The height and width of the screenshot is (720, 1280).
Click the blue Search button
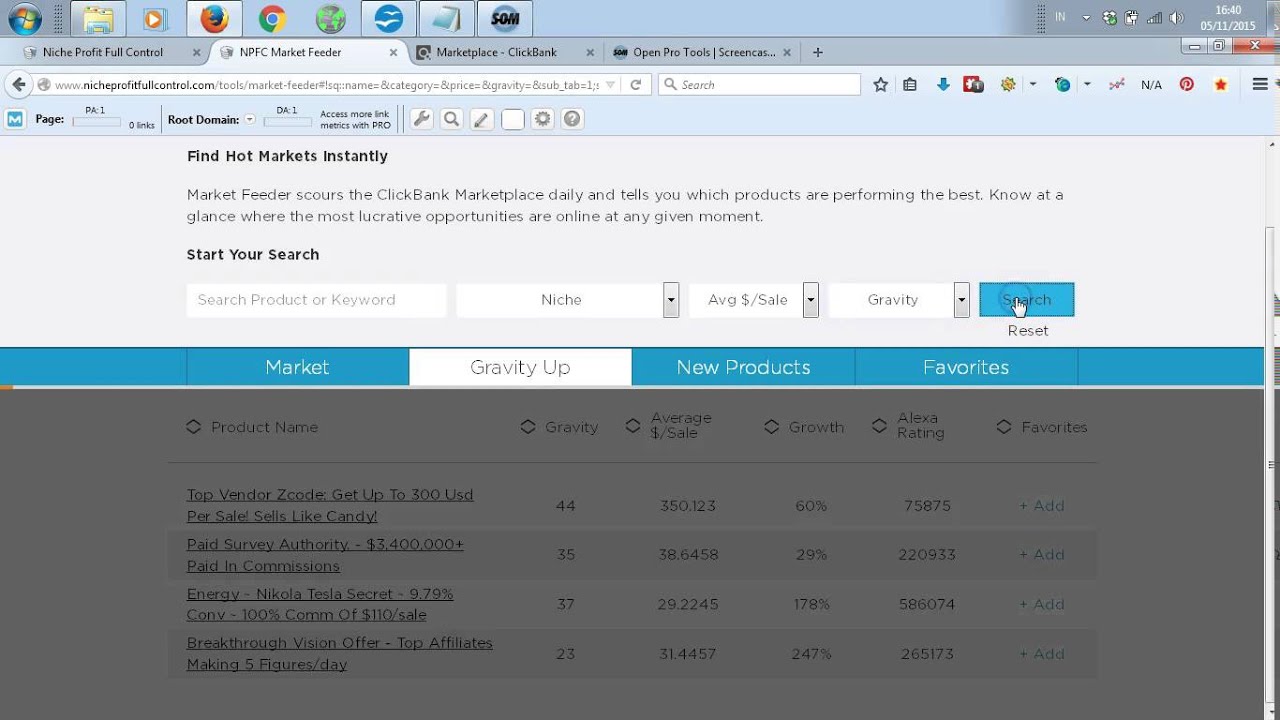coord(1027,300)
